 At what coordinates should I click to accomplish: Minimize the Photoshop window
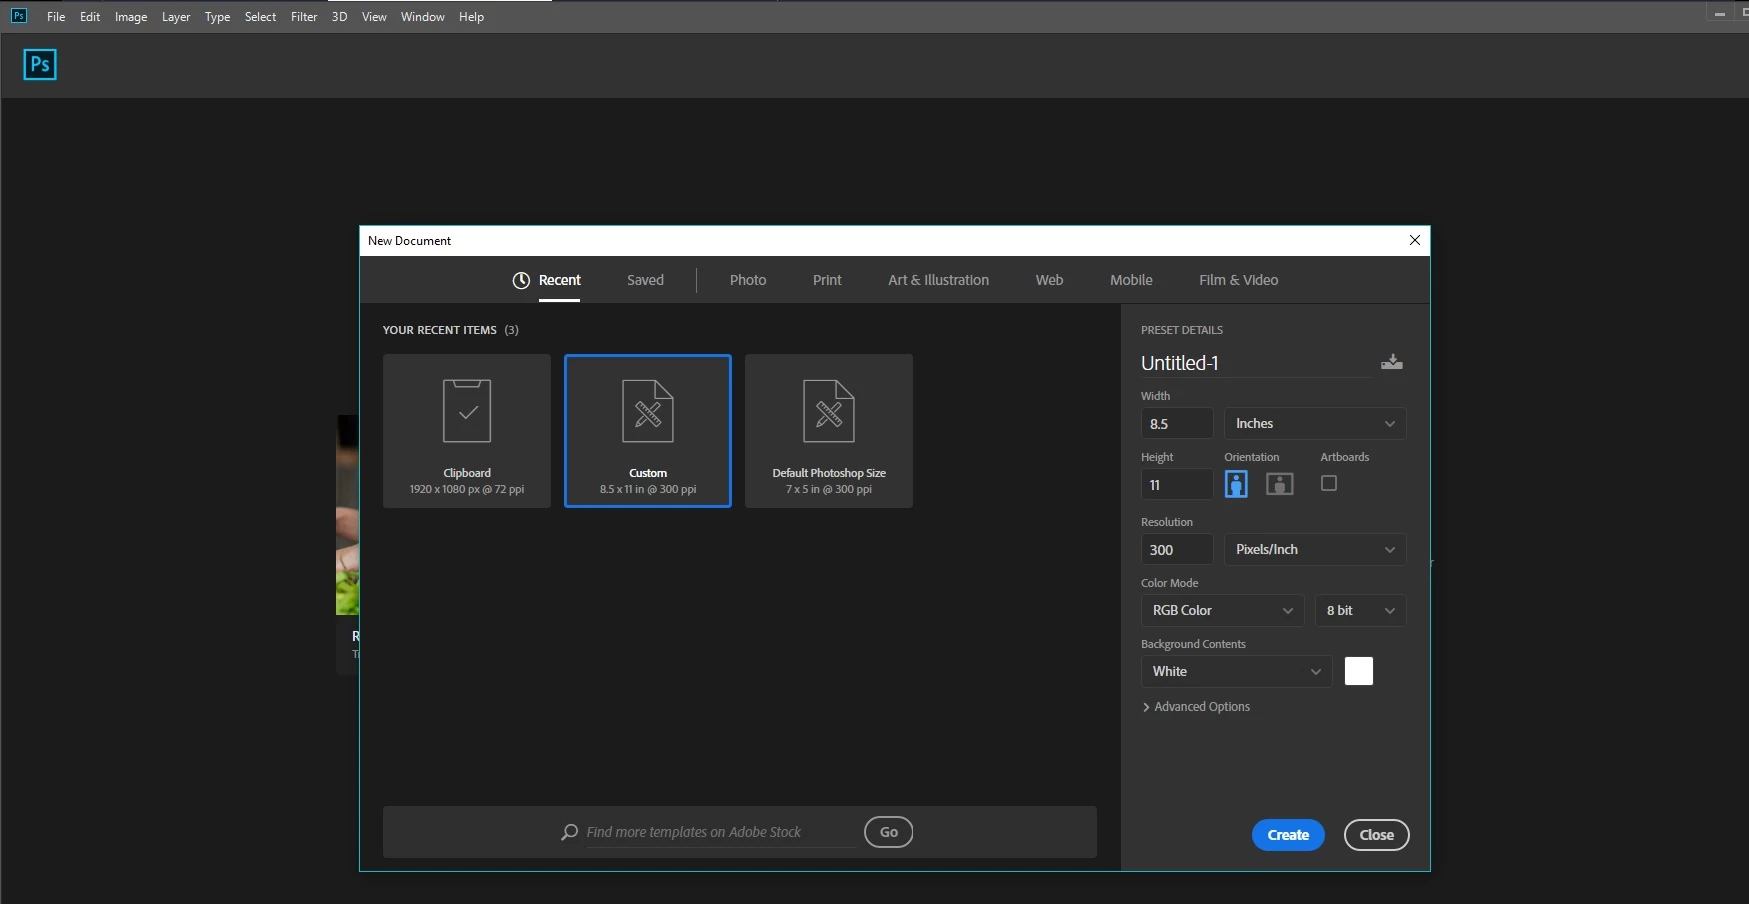1719,14
